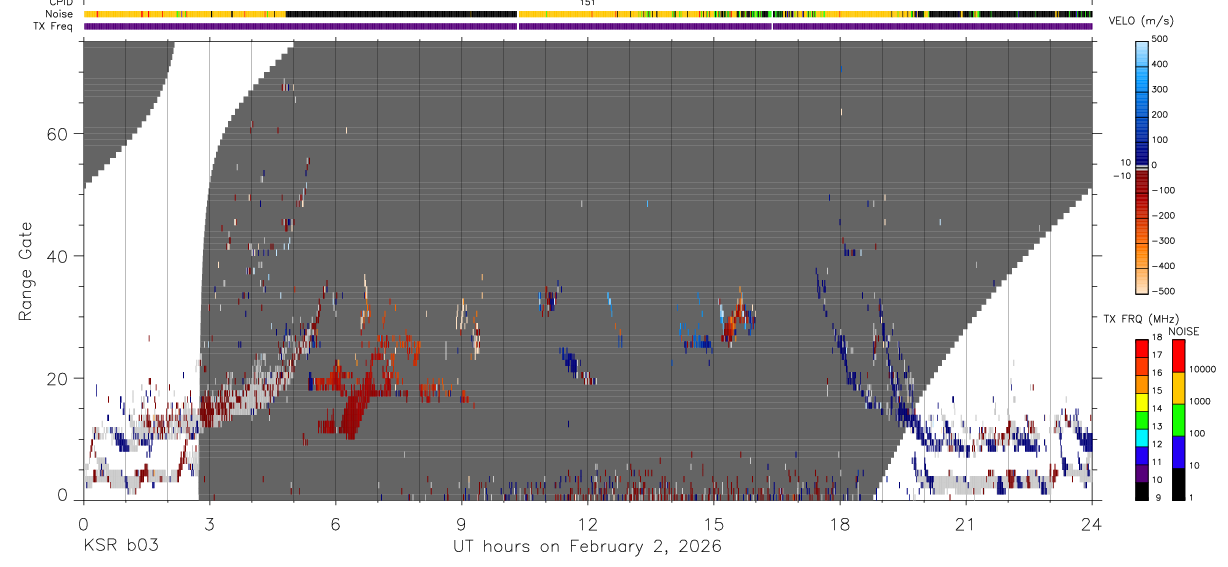Click the 18 tick on the UT hours axis
This screenshot has height=567, width=1228.
pyautogui.click(x=840, y=524)
